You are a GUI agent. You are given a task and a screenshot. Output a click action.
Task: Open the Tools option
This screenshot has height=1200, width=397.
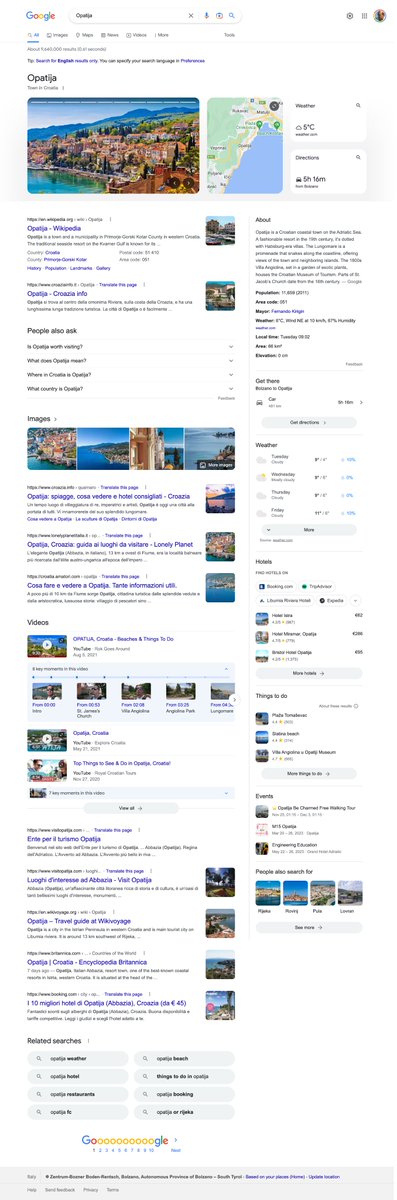click(229, 34)
